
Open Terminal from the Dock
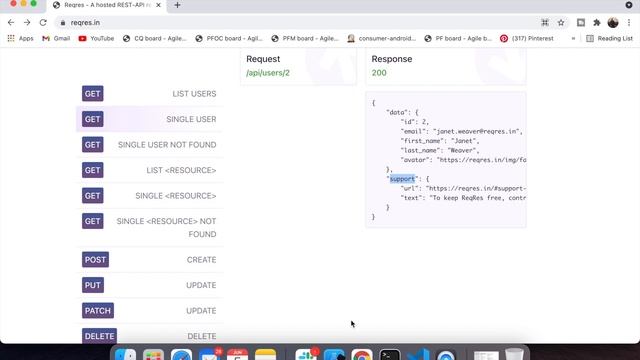click(389, 355)
